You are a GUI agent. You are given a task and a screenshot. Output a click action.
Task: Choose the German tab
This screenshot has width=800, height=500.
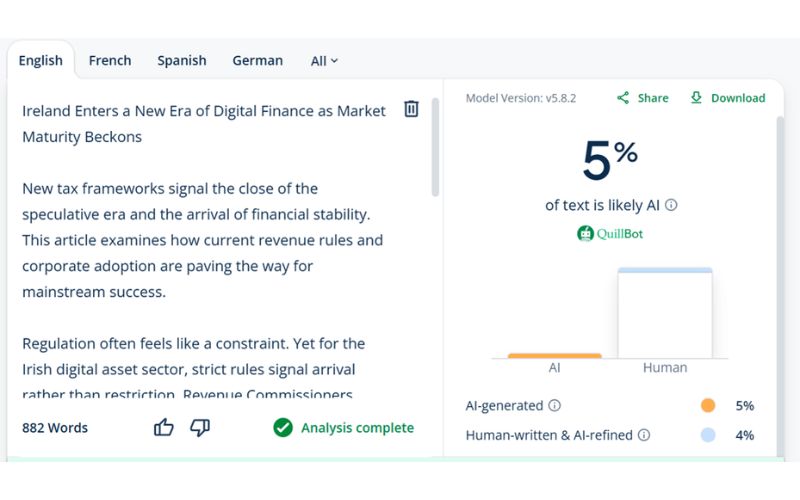pyautogui.click(x=258, y=60)
